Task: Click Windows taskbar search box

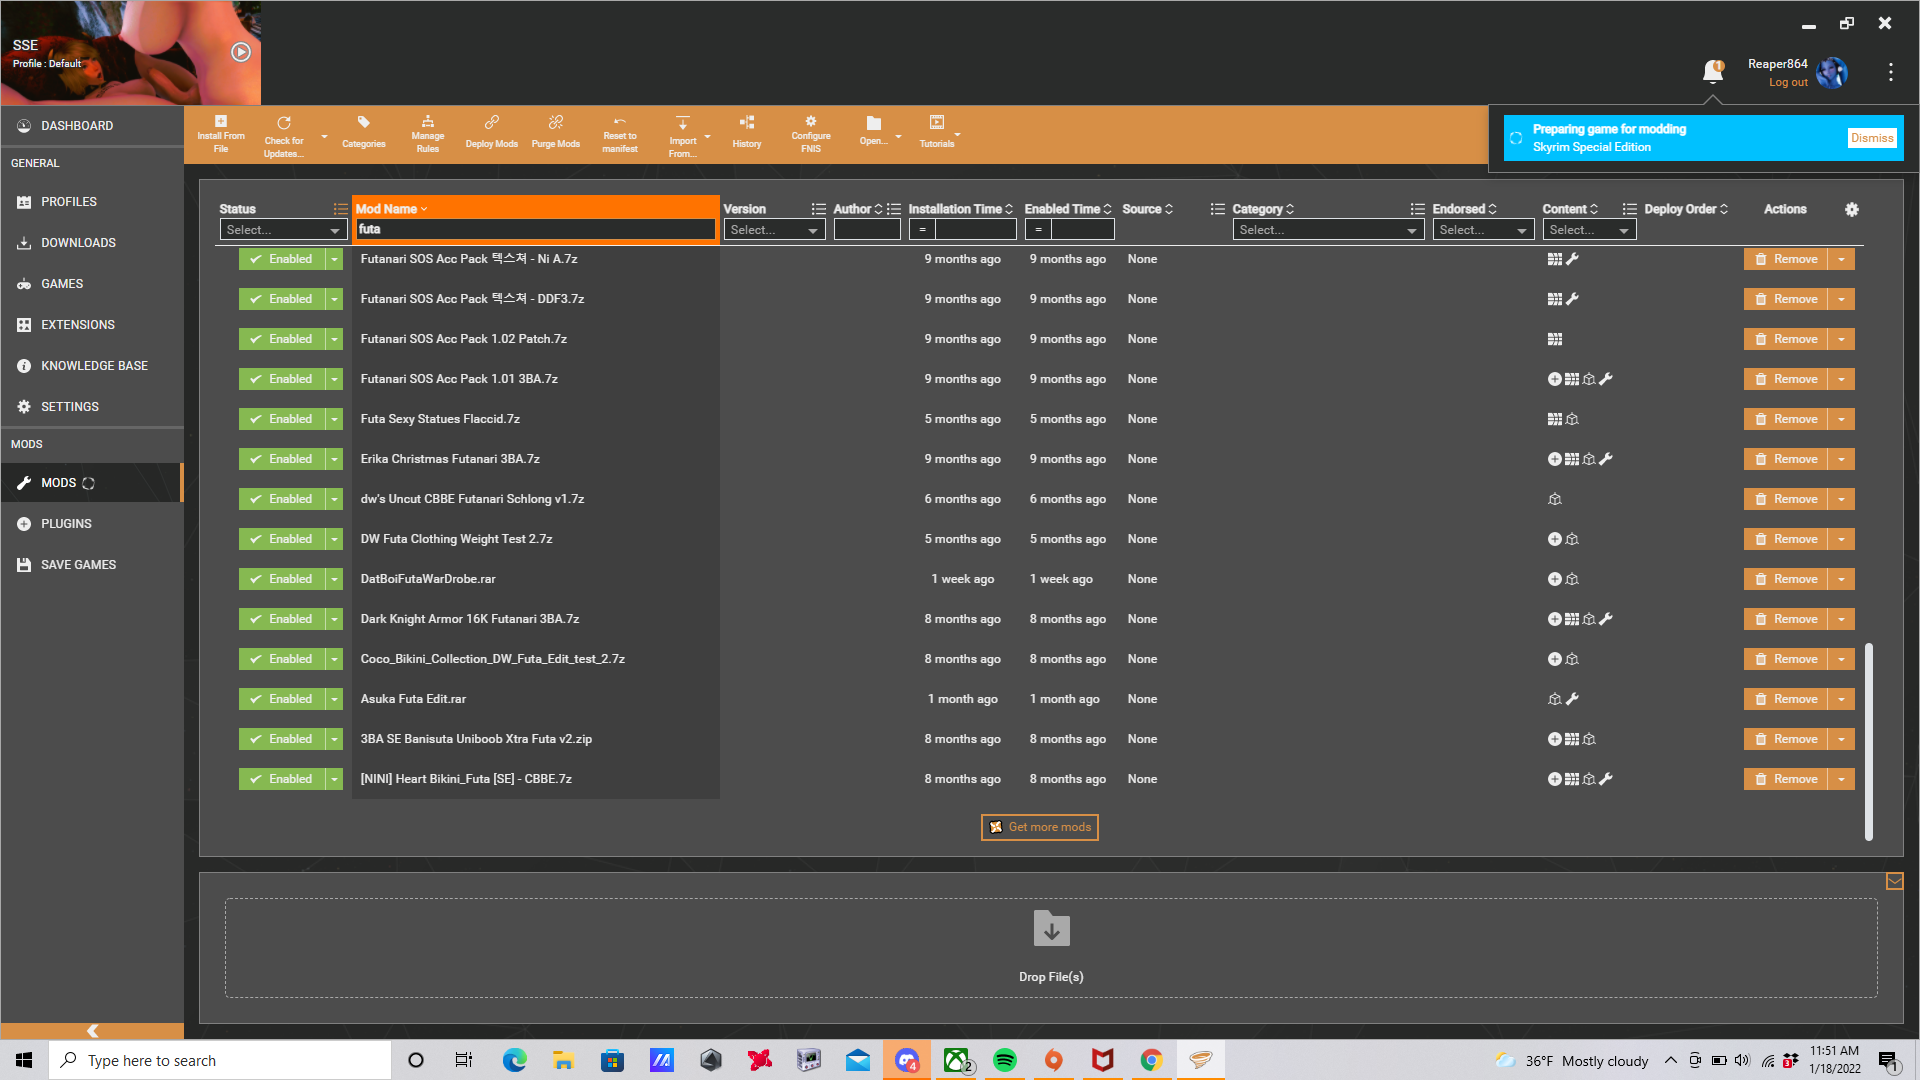Action: point(220,1060)
